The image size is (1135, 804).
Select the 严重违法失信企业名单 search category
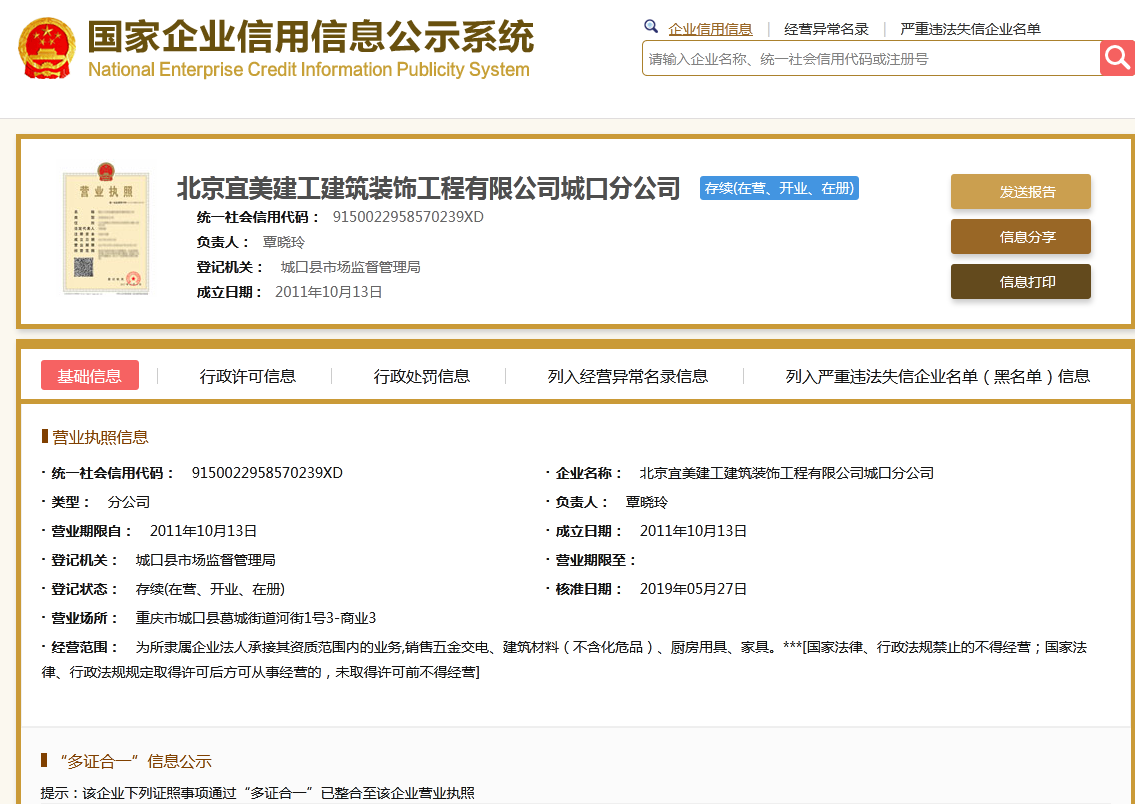970,29
